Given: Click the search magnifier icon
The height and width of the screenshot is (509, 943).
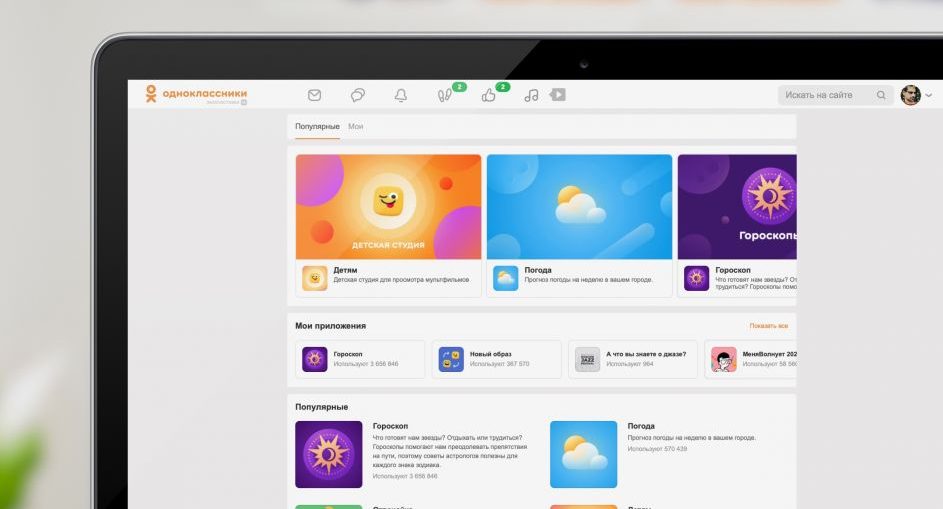Looking at the screenshot, I should (x=881, y=95).
